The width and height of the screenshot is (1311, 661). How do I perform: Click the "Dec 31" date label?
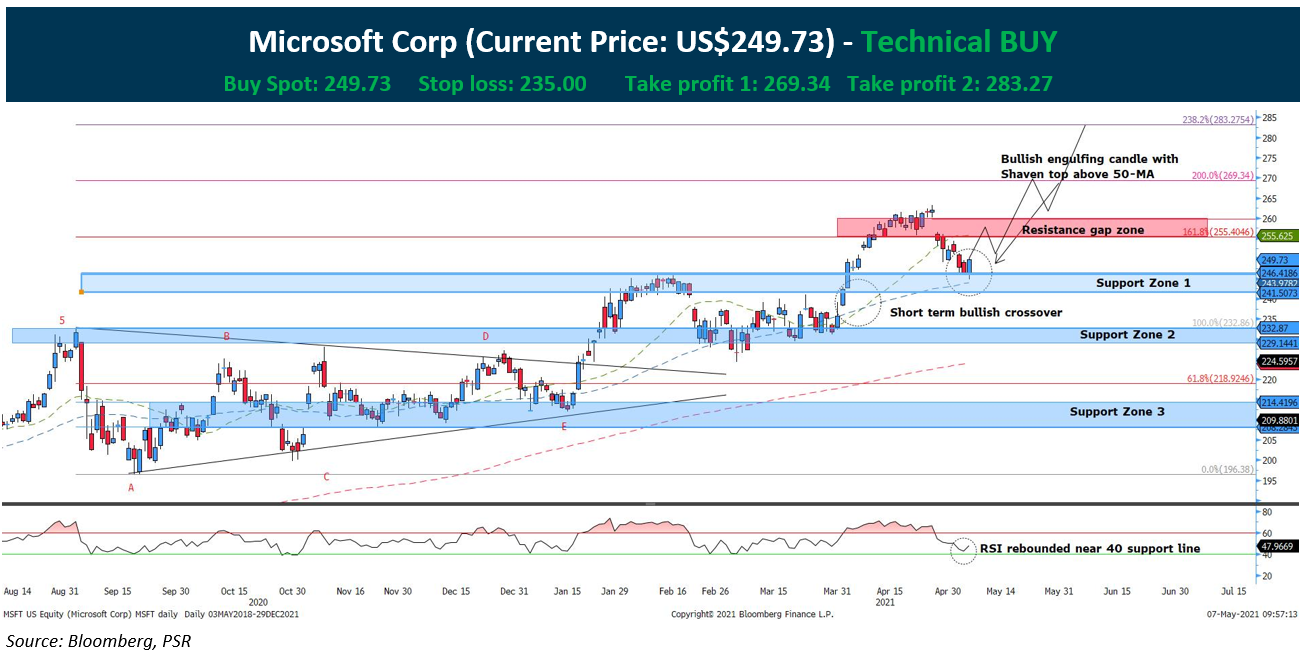[515, 591]
